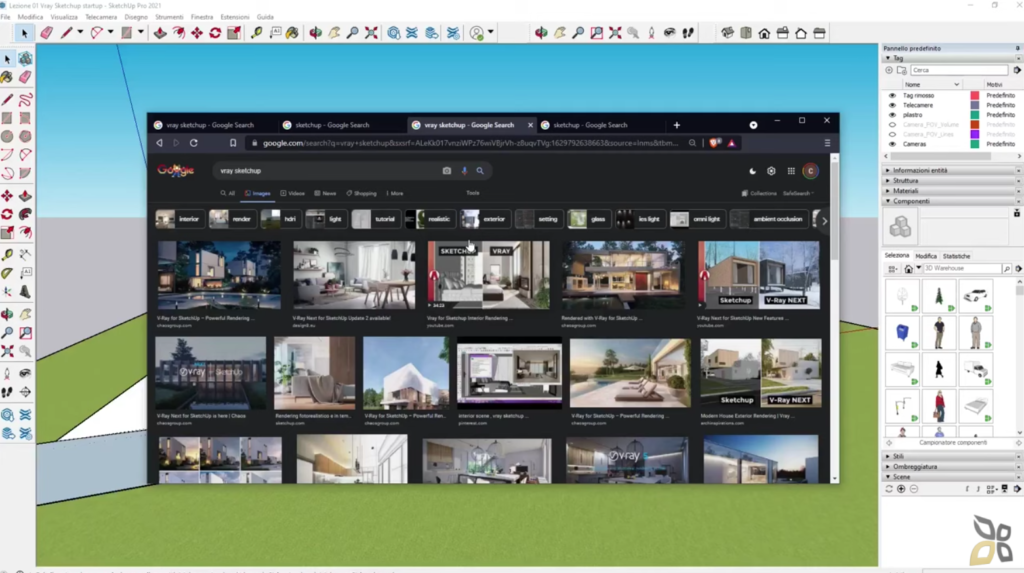Image resolution: width=1024 pixels, height=573 pixels.
Task: Click the camera search-by-image icon
Action: point(447,171)
